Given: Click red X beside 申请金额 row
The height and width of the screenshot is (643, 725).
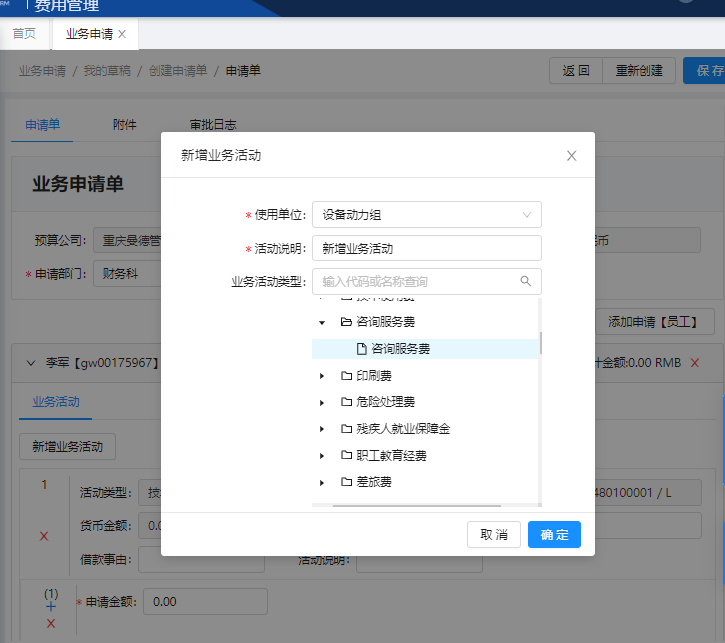Looking at the screenshot, I should tap(51, 623).
